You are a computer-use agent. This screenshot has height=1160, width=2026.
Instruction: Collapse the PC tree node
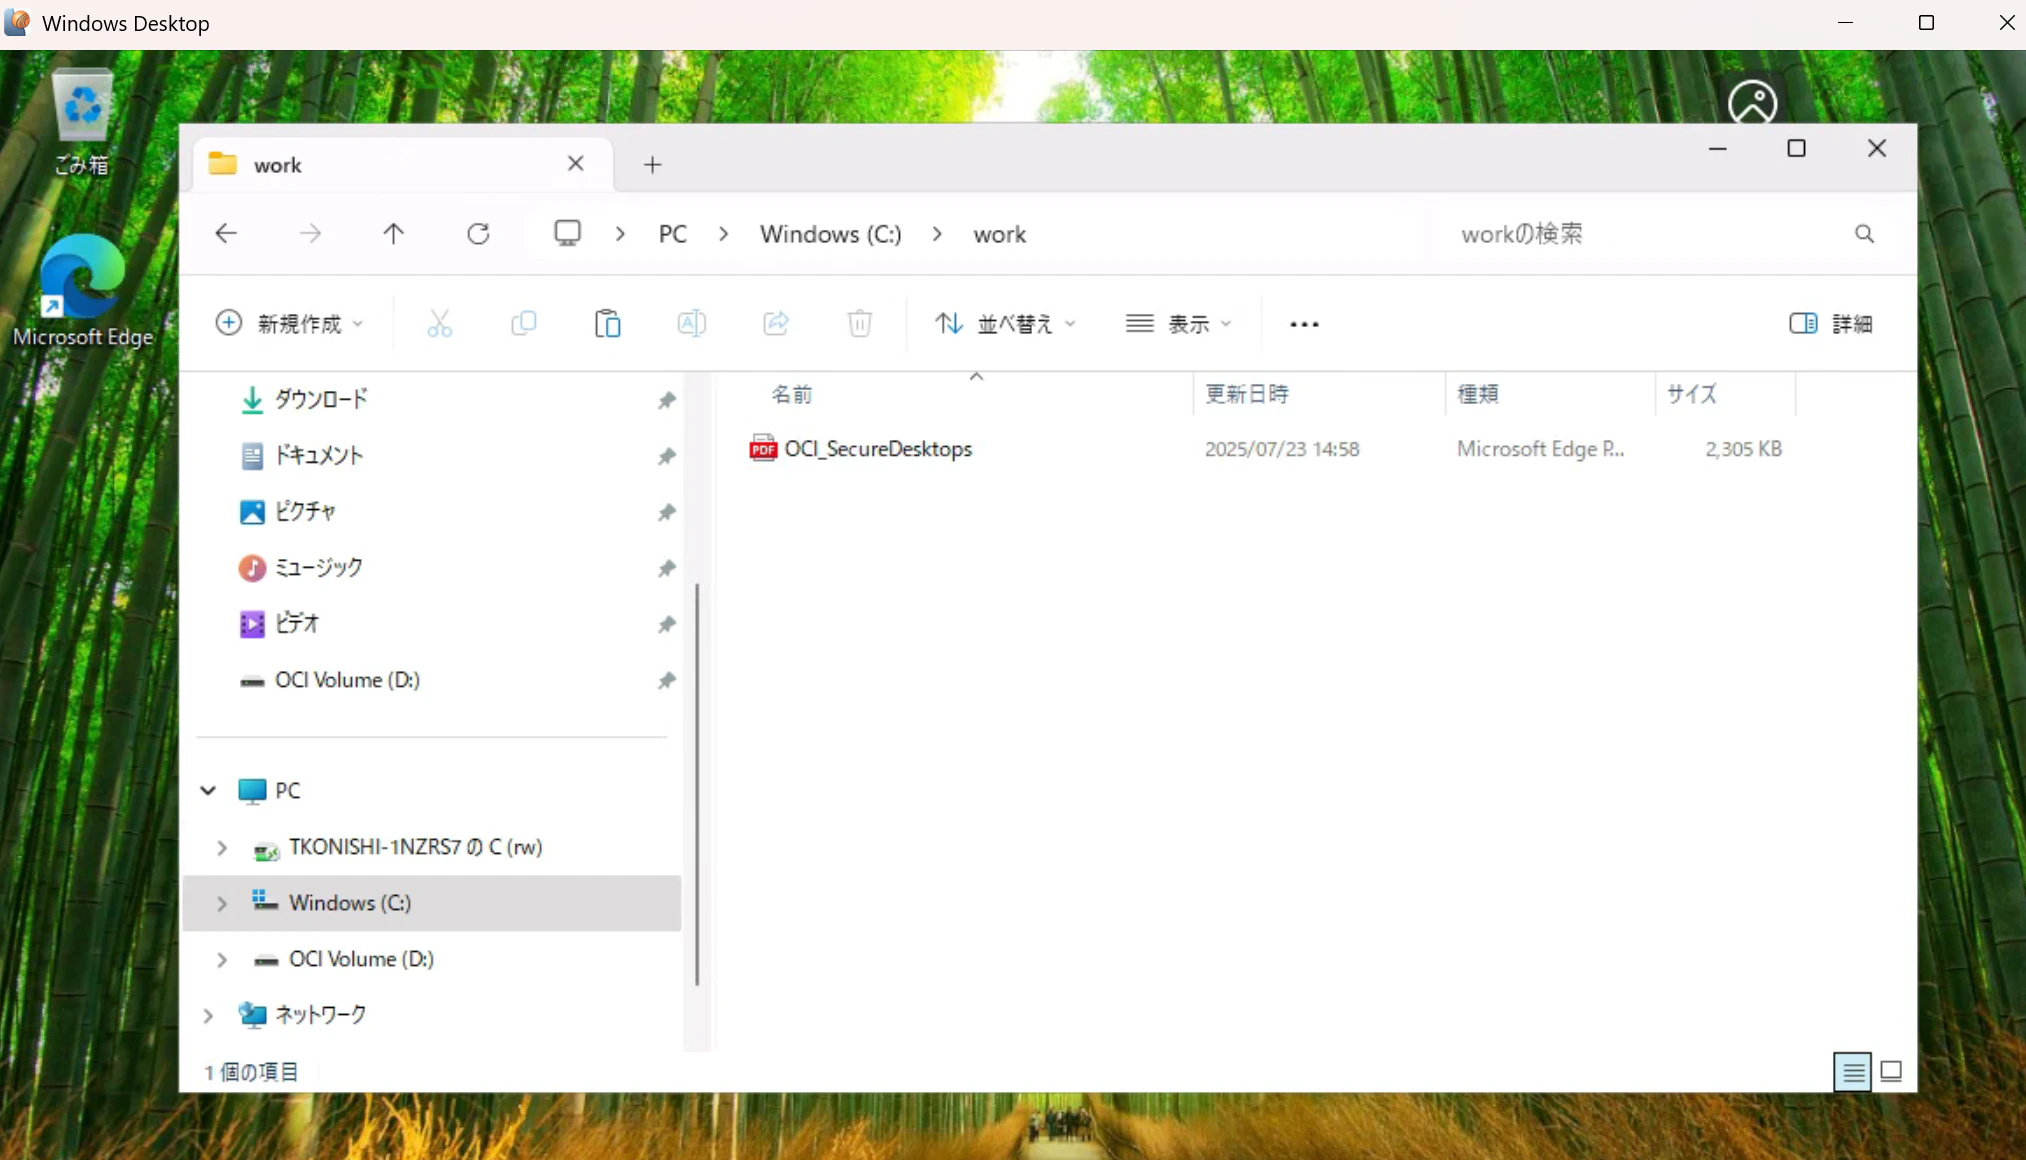pyautogui.click(x=208, y=791)
